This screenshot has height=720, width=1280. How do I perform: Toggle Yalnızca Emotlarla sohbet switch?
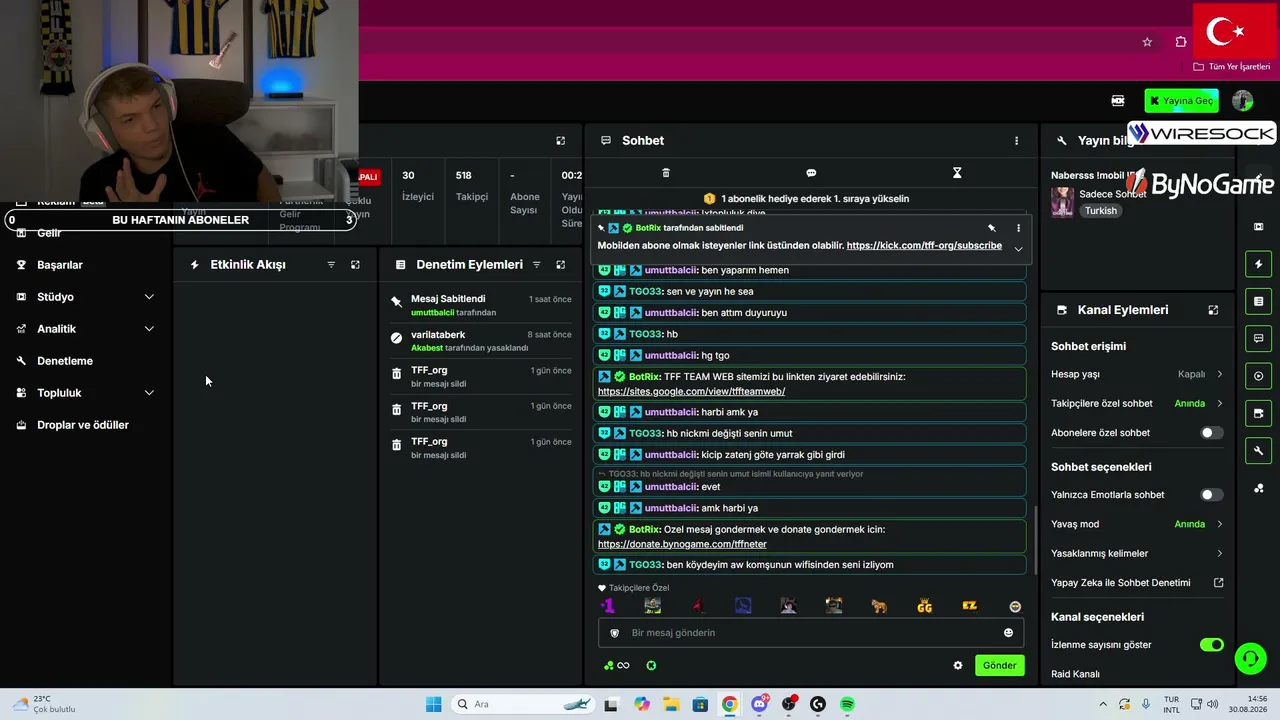[x=1211, y=495]
